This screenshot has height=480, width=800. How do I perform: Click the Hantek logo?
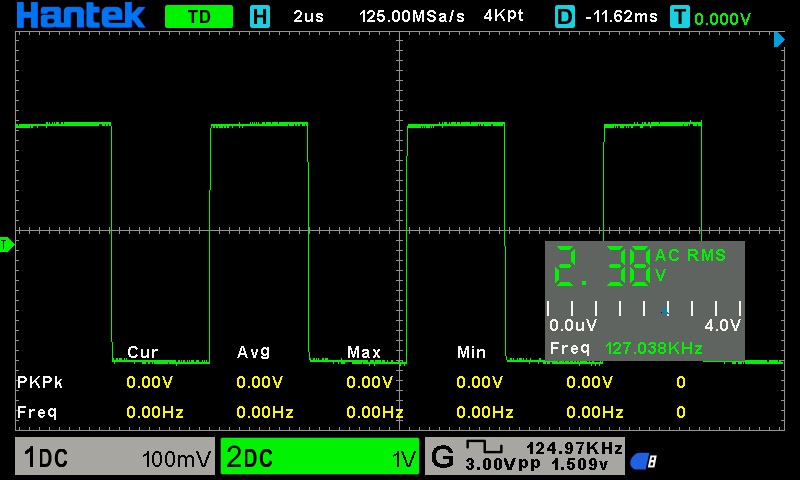point(81,15)
